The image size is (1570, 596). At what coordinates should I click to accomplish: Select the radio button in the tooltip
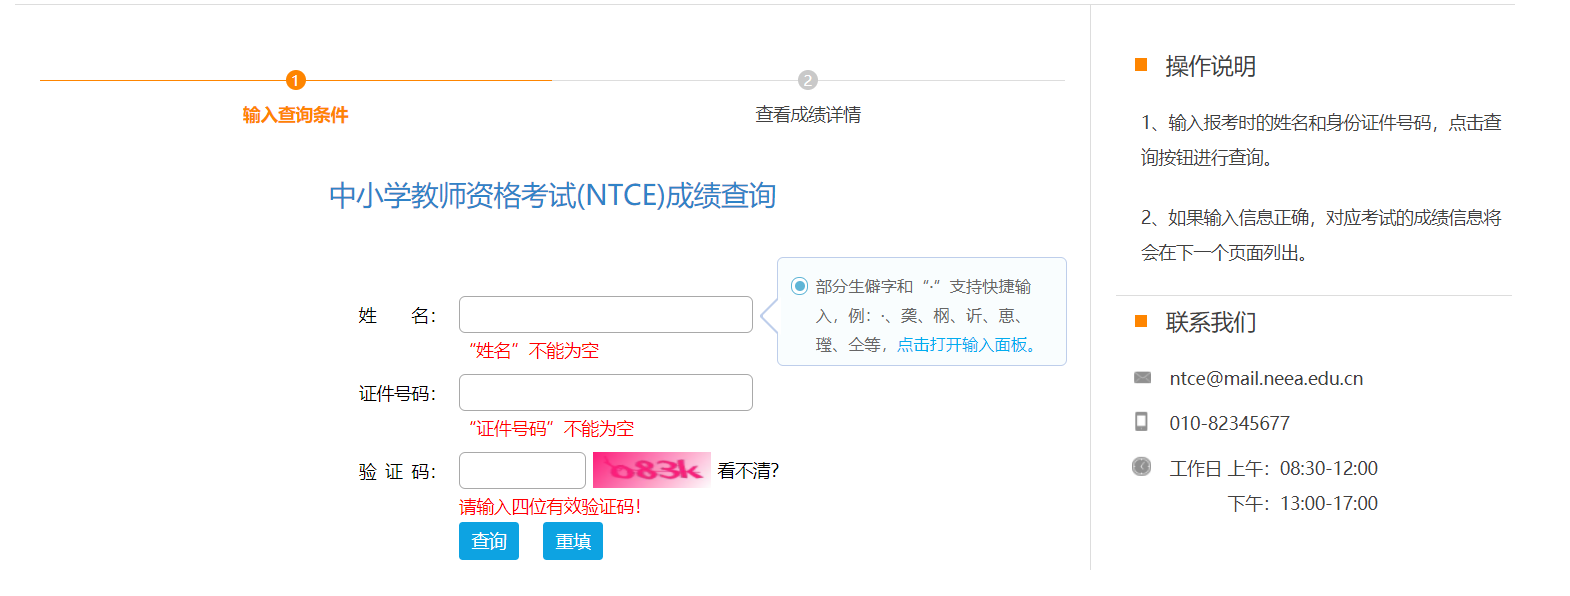point(799,286)
